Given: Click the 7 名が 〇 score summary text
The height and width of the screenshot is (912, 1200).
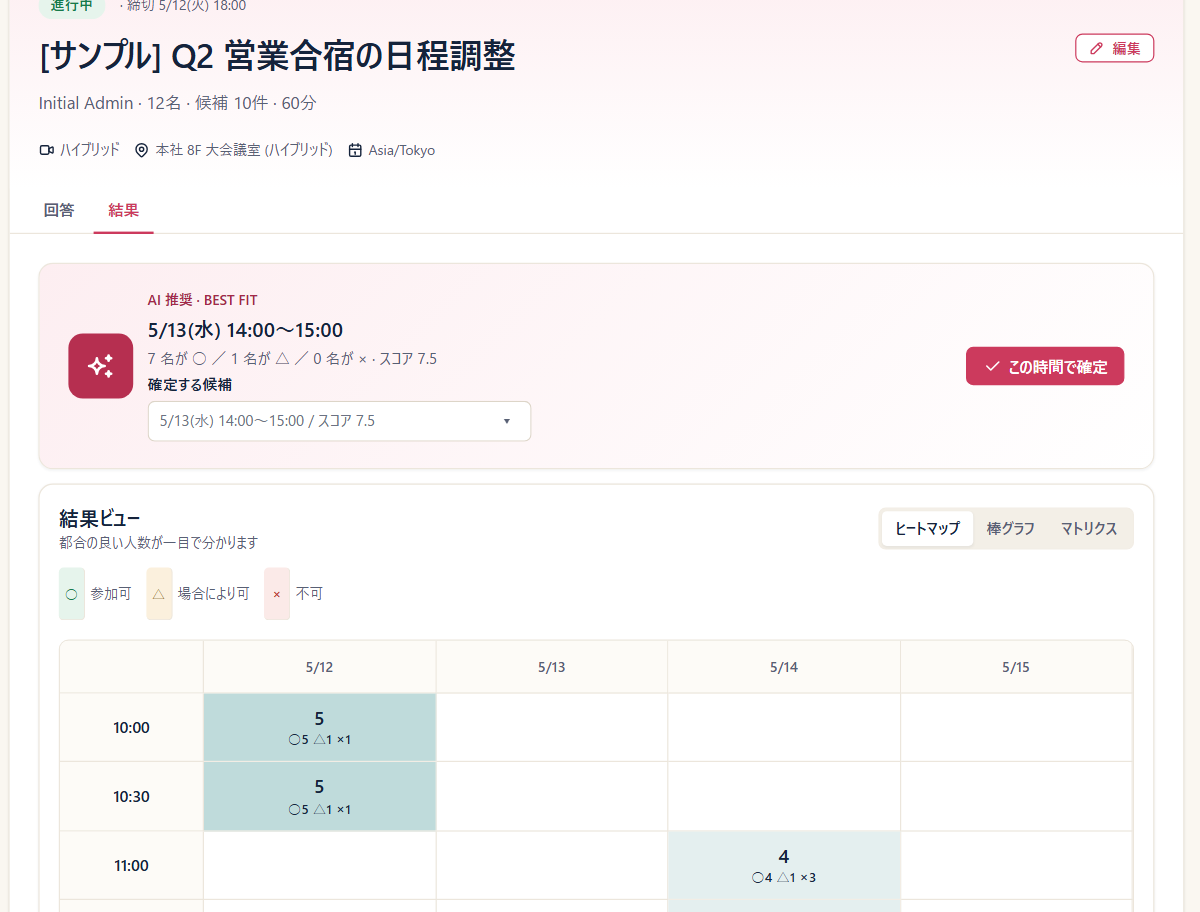Looking at the screenshot, I should coord(292,359).
